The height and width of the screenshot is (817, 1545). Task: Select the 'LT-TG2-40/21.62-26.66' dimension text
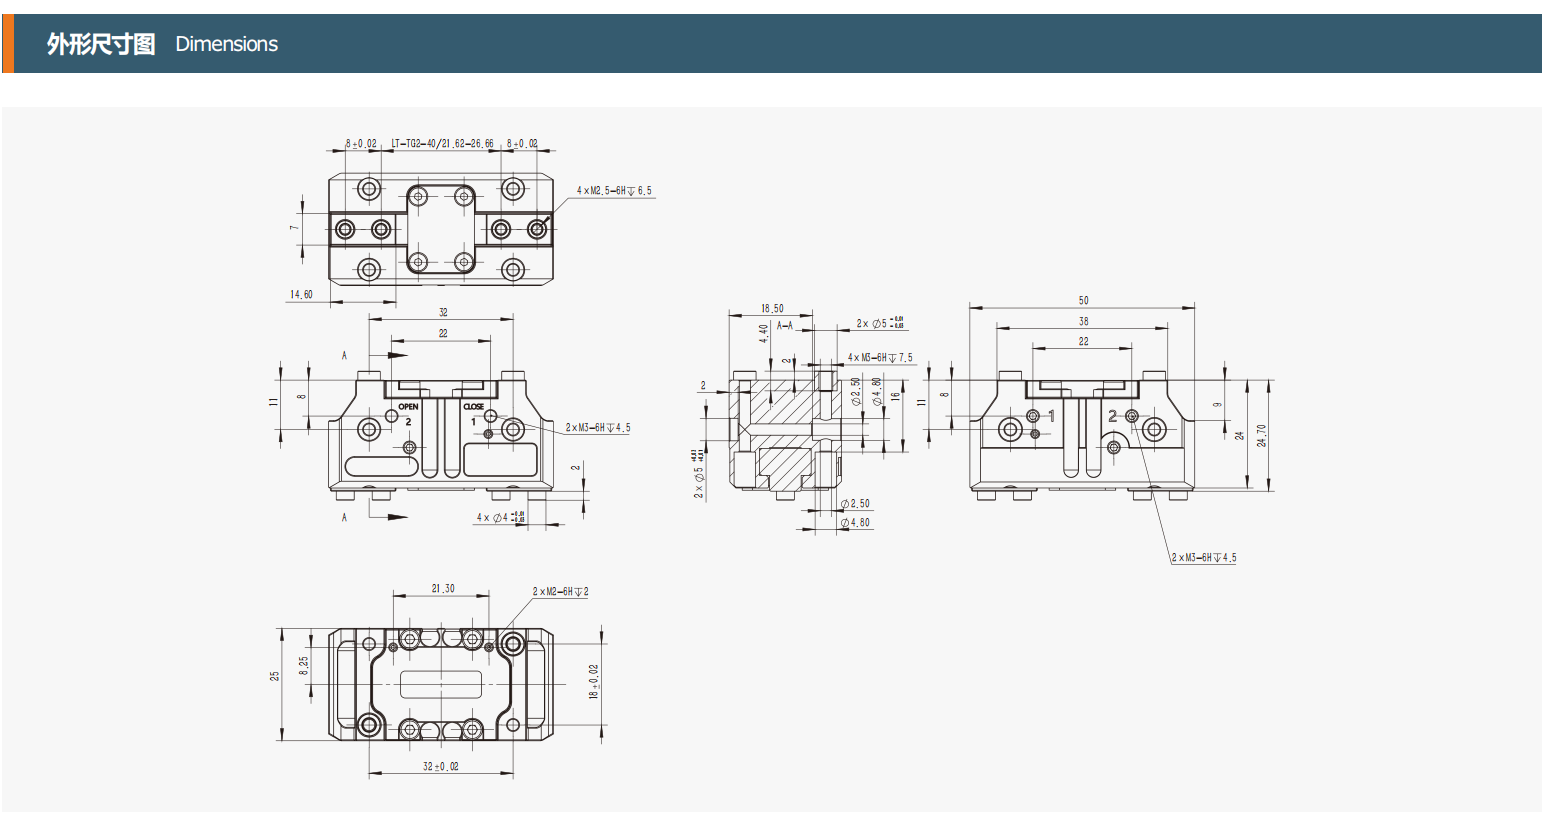(441, 143)
